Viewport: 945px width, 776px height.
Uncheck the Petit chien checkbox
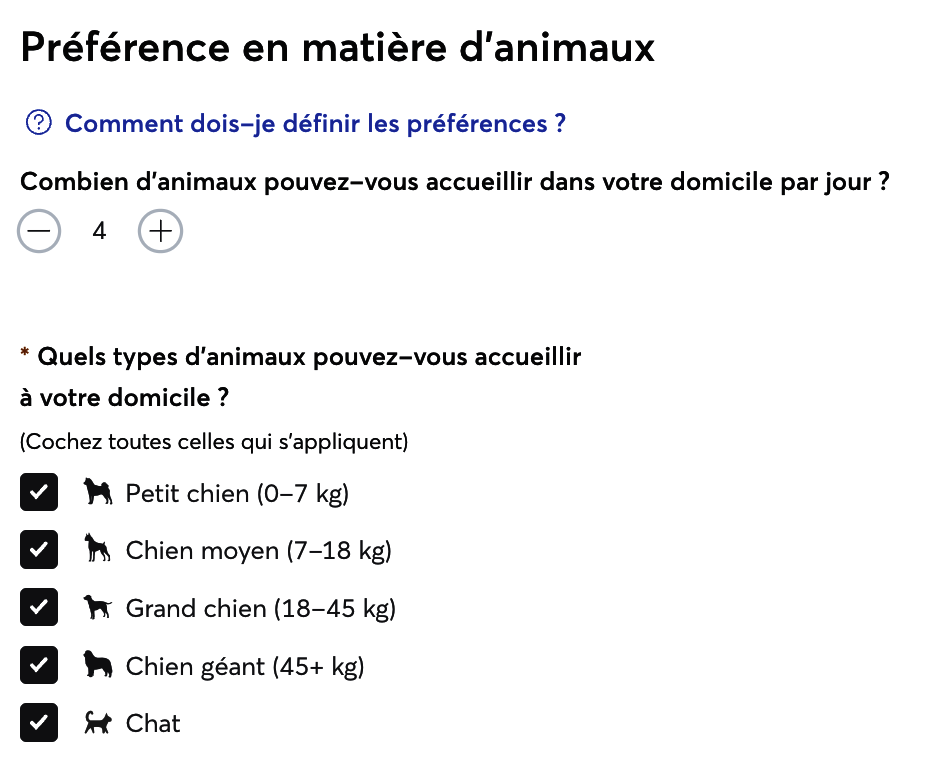coord(39,492)
